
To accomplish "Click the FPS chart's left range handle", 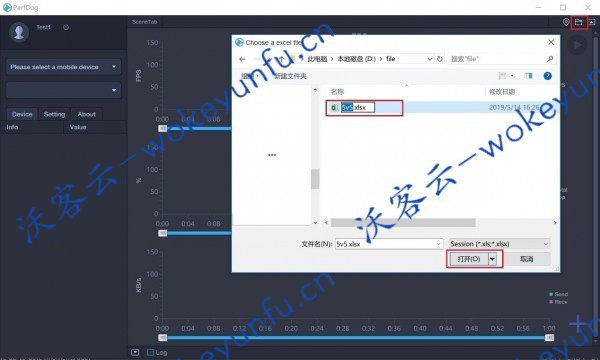I will tap(163, 128).
